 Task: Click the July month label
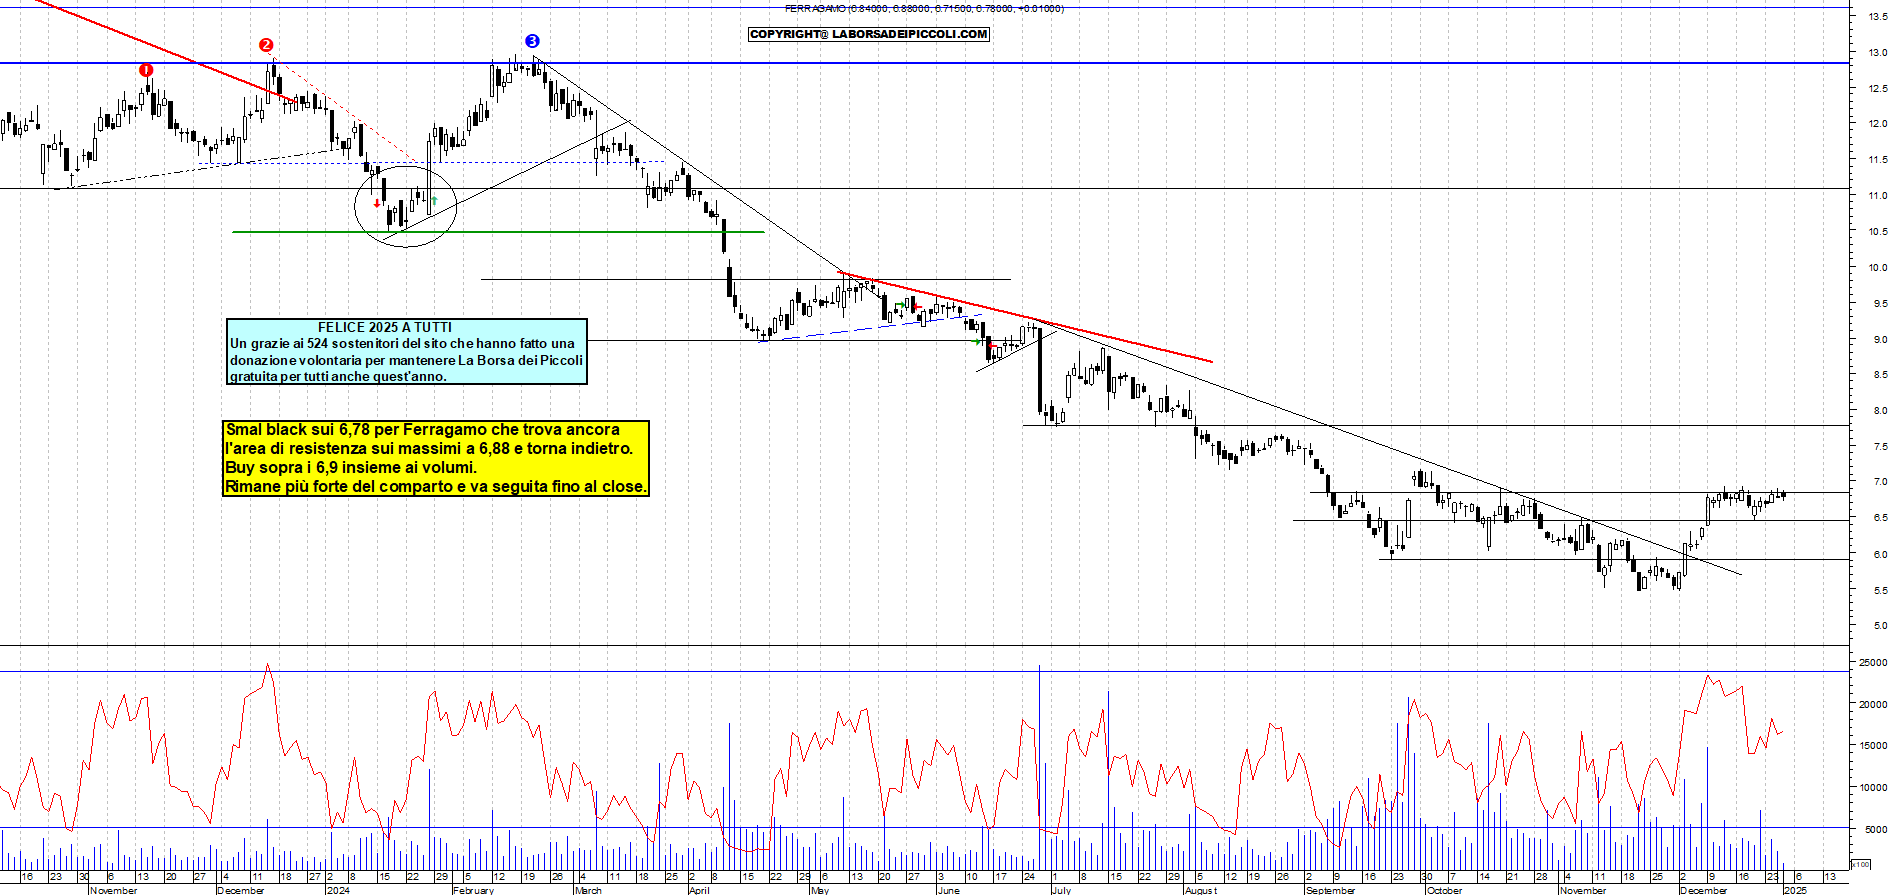1061,890
